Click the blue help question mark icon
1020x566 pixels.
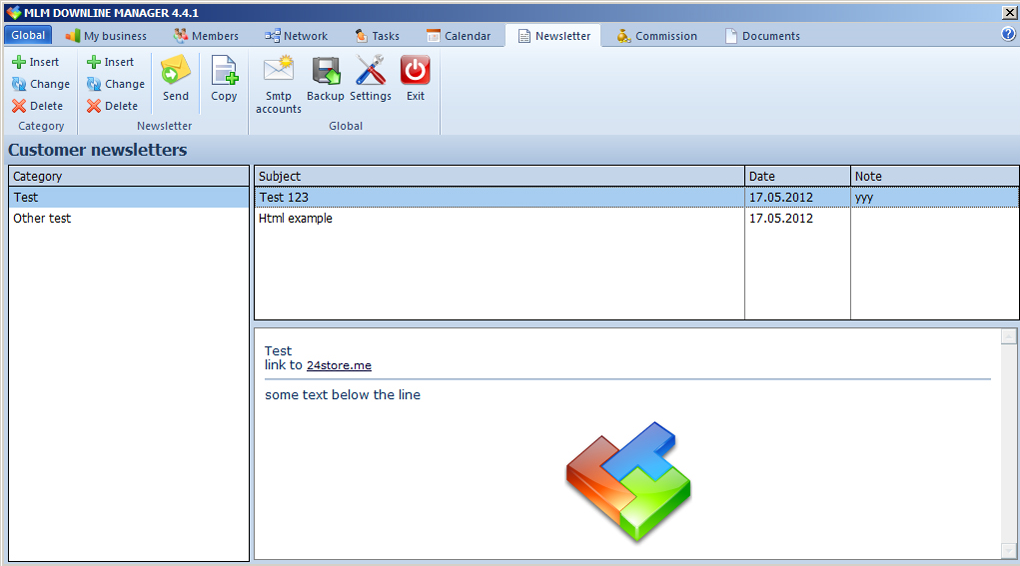click(1008, 34)
